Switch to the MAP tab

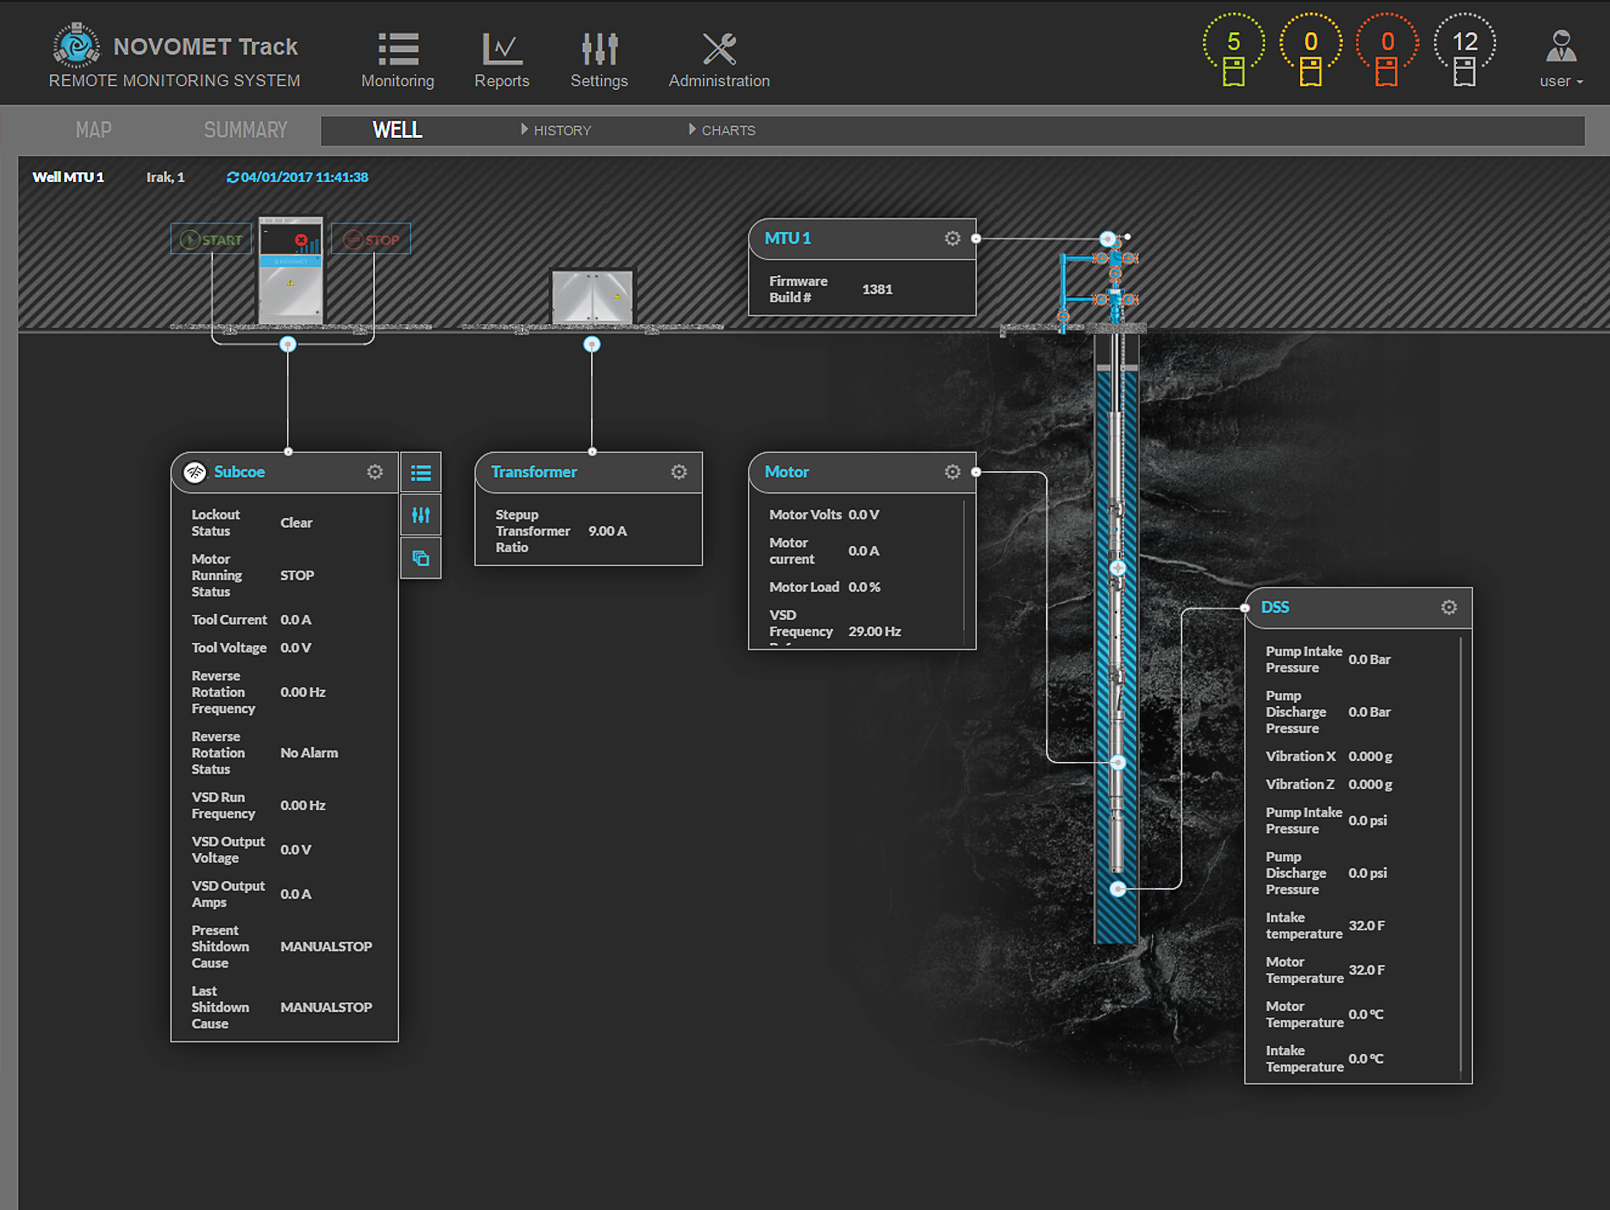[x=94, y=130]
